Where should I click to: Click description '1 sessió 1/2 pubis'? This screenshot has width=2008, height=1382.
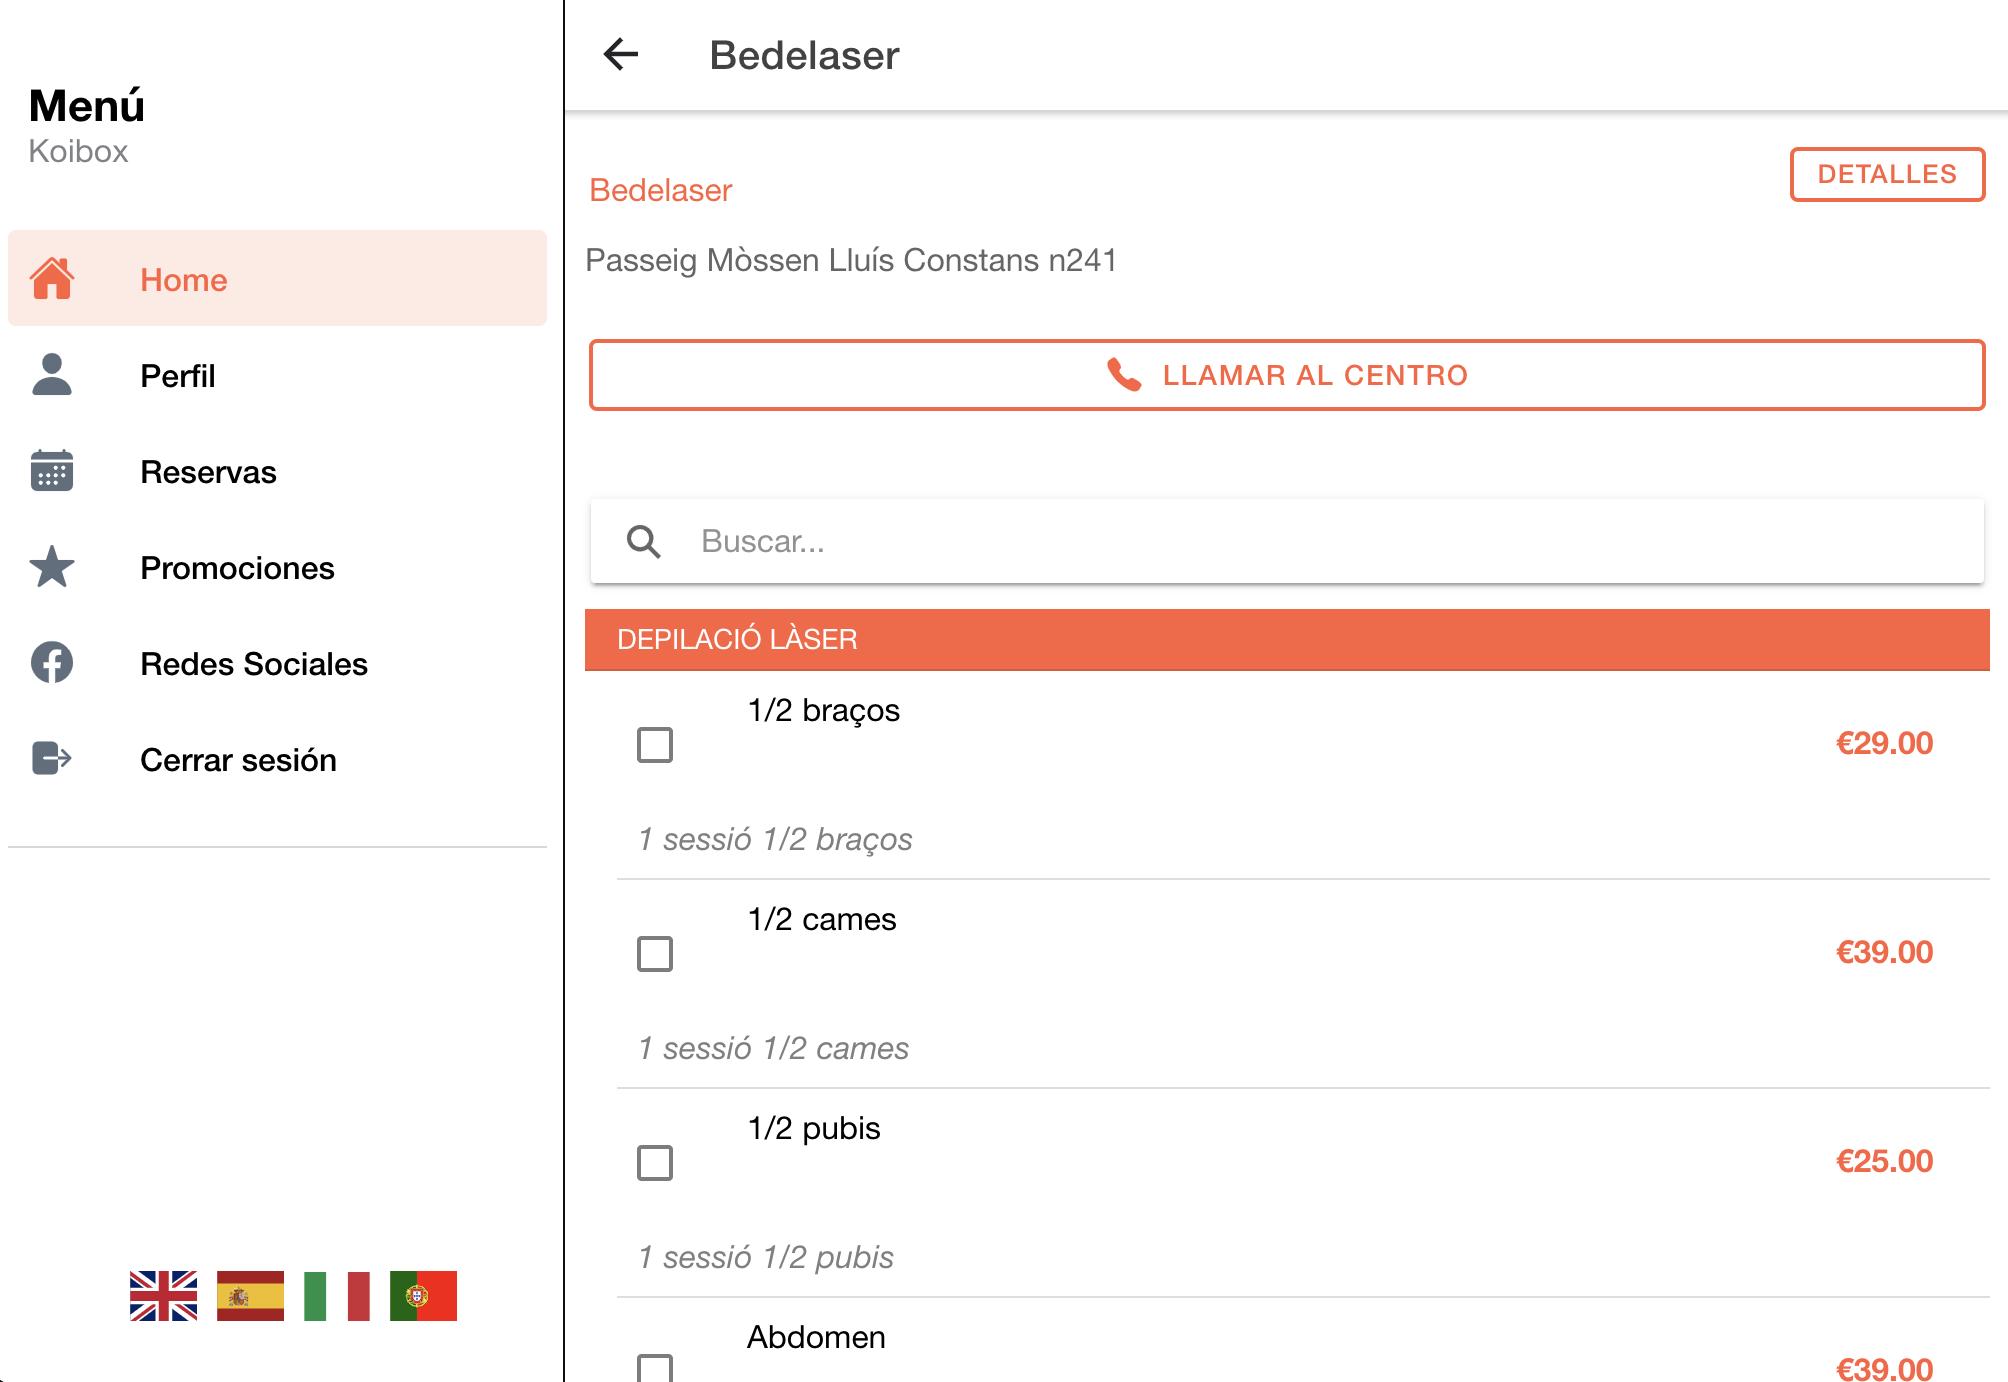(766, 1257)
